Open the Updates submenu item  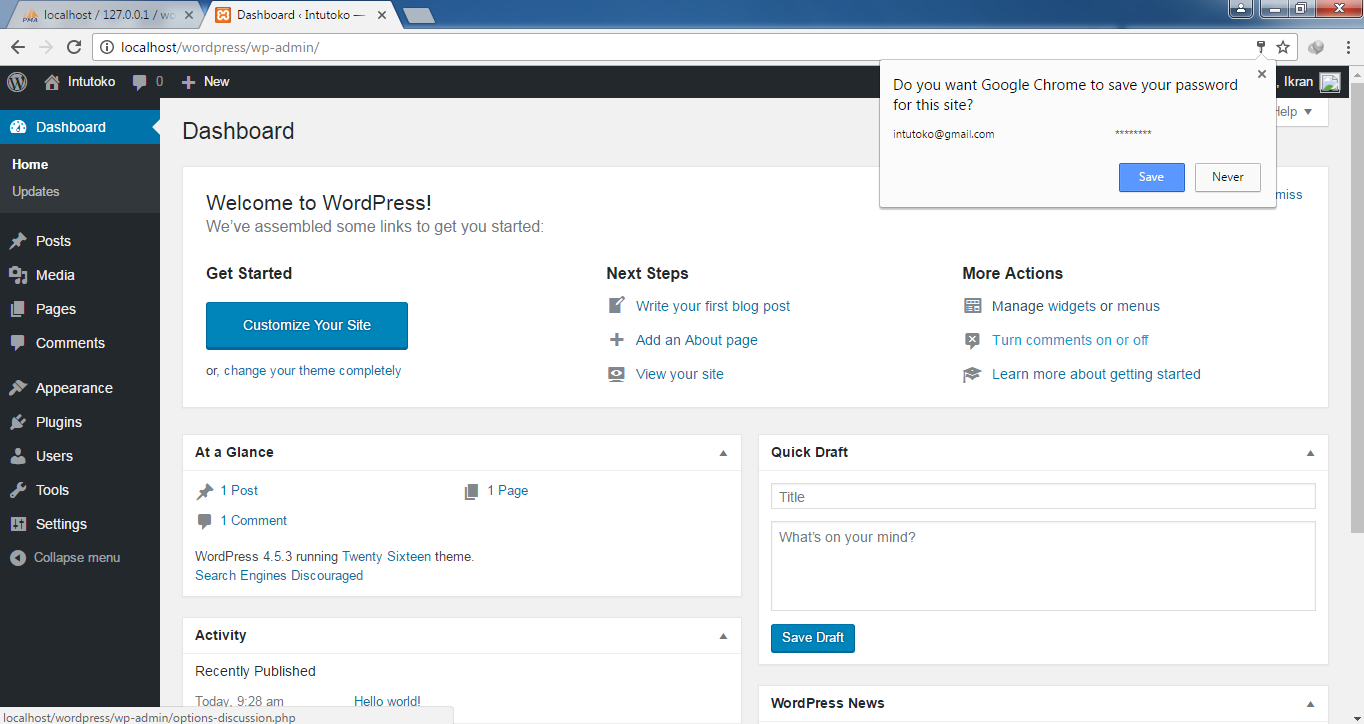36,191
